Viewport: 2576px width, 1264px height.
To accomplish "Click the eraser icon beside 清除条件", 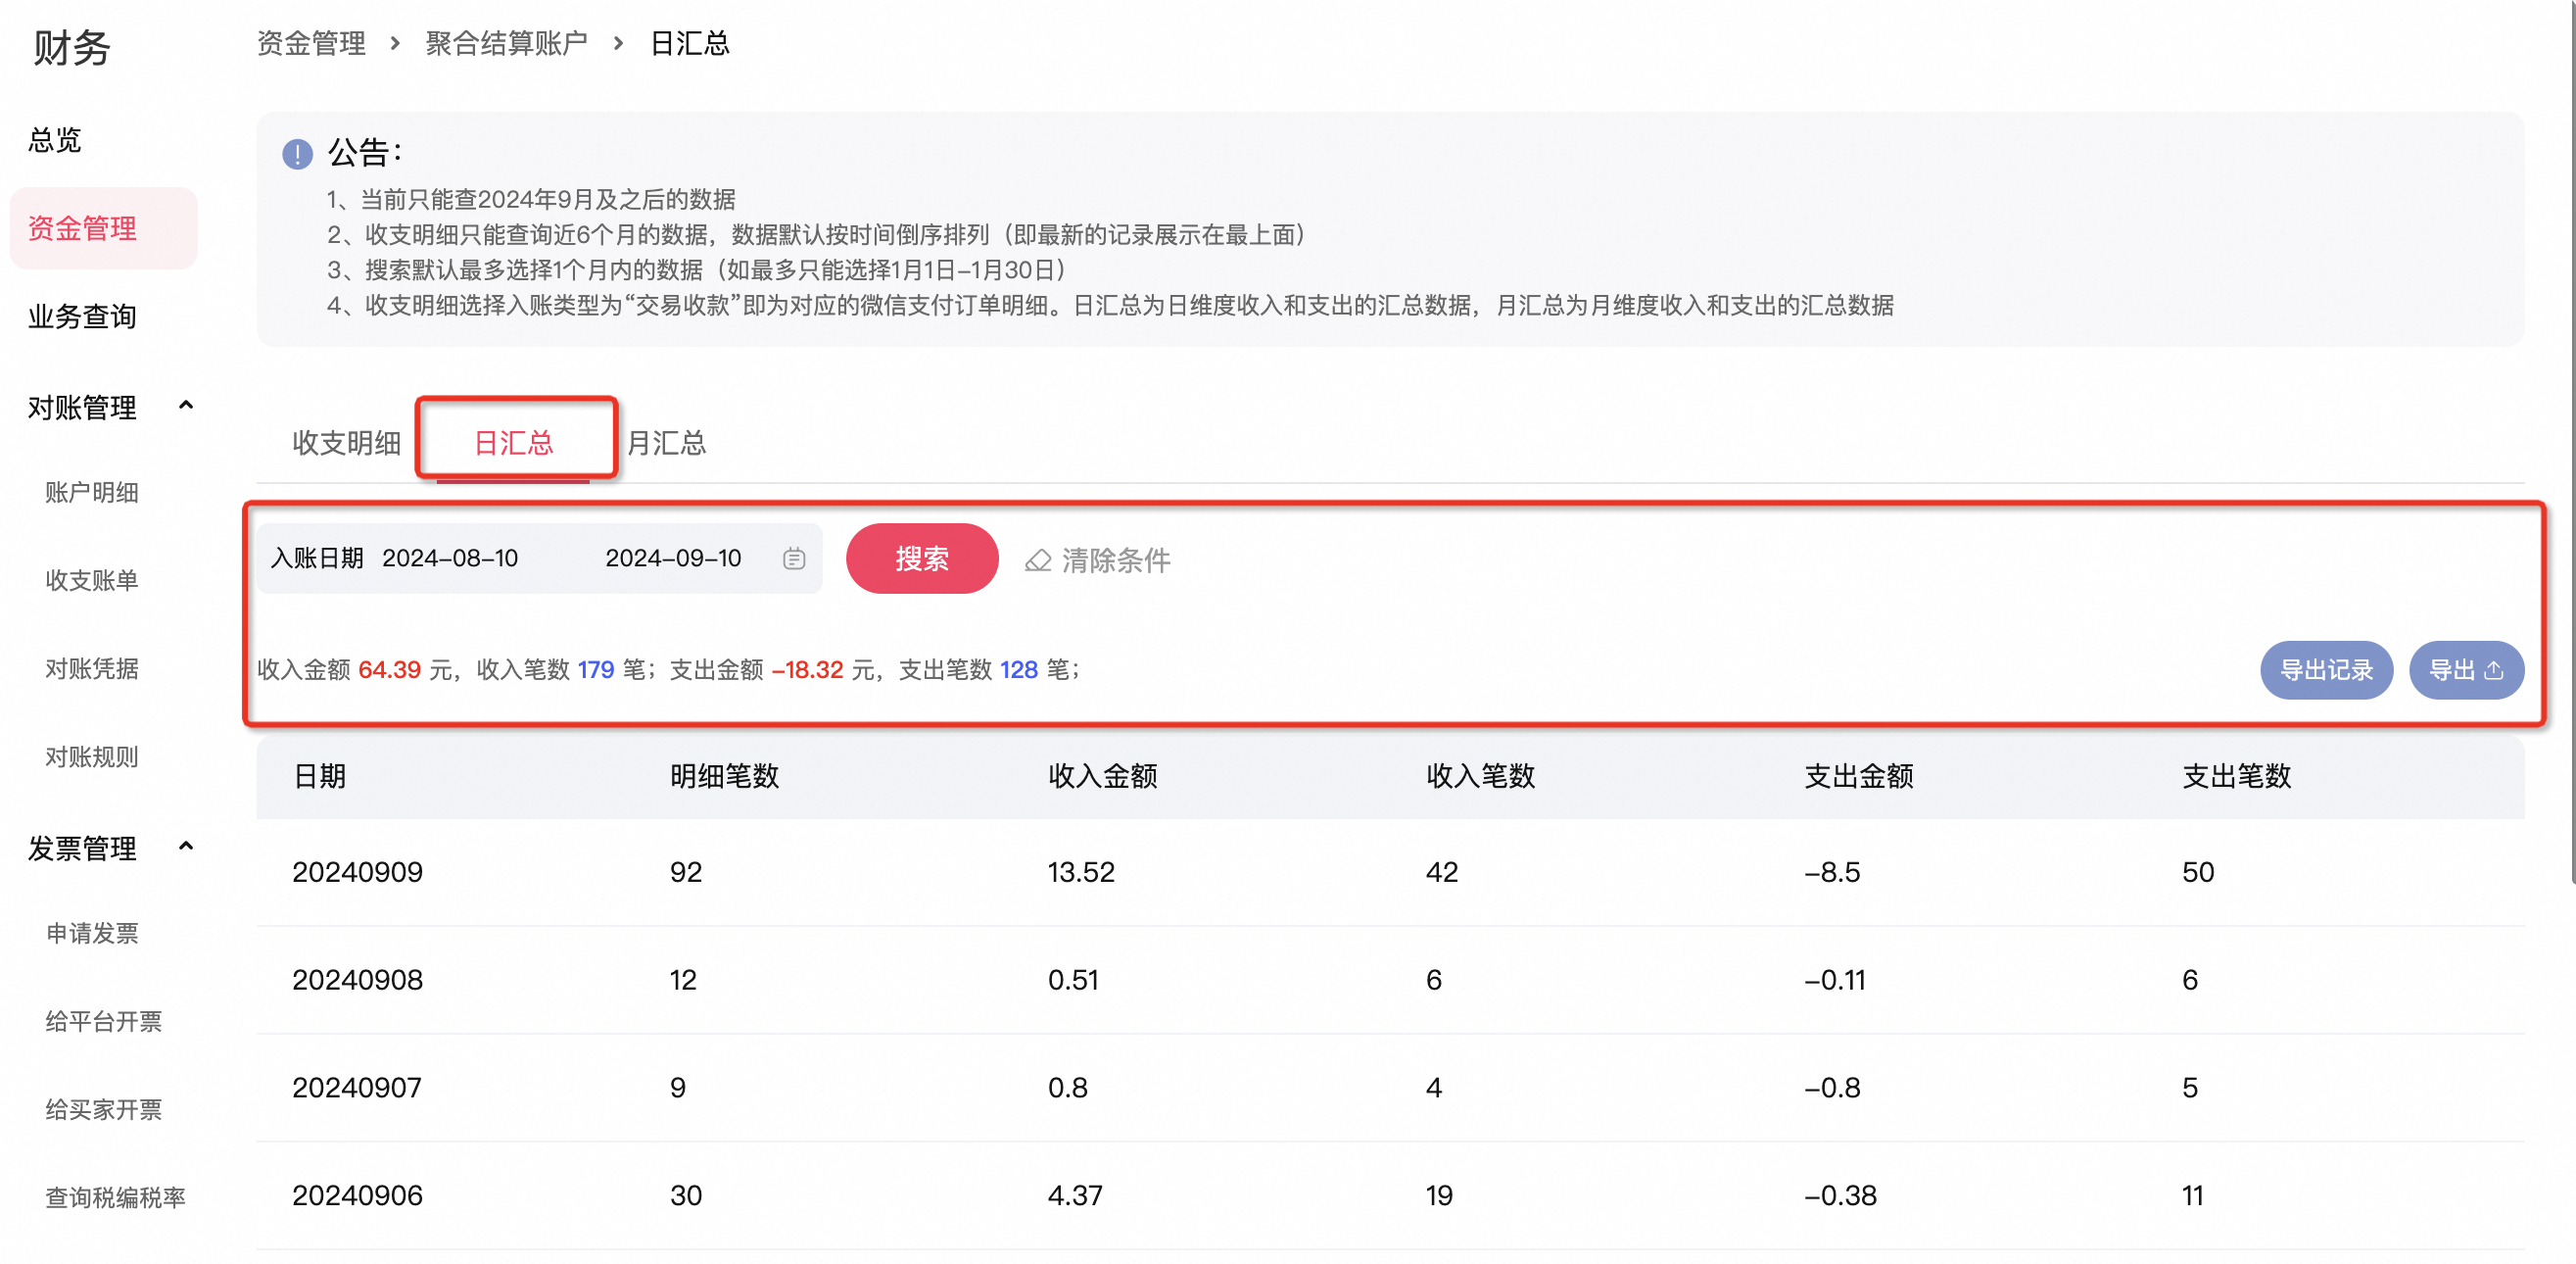I will (1038, 560).
